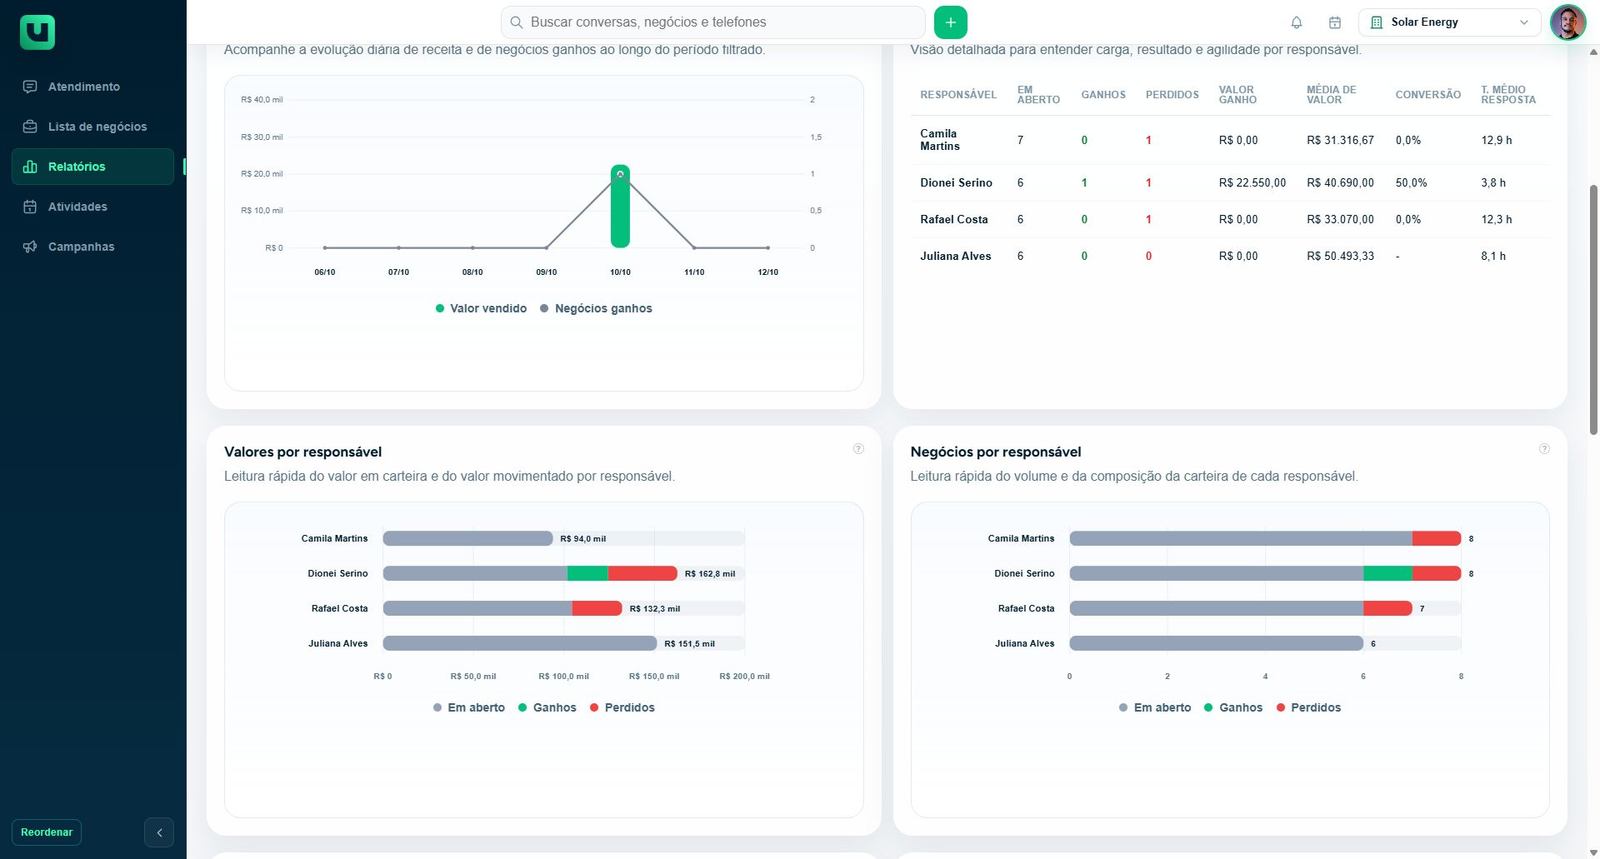This screenshot has height=859, width=1600.
Task: Open help icon for Negócios por responsável
Action: (x=1544, y=449)
